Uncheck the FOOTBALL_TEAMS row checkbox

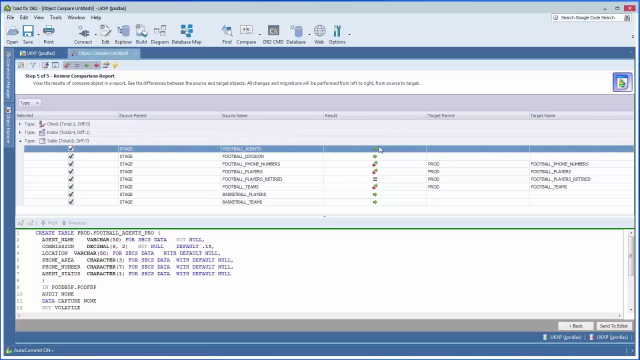tap(71, 187)
